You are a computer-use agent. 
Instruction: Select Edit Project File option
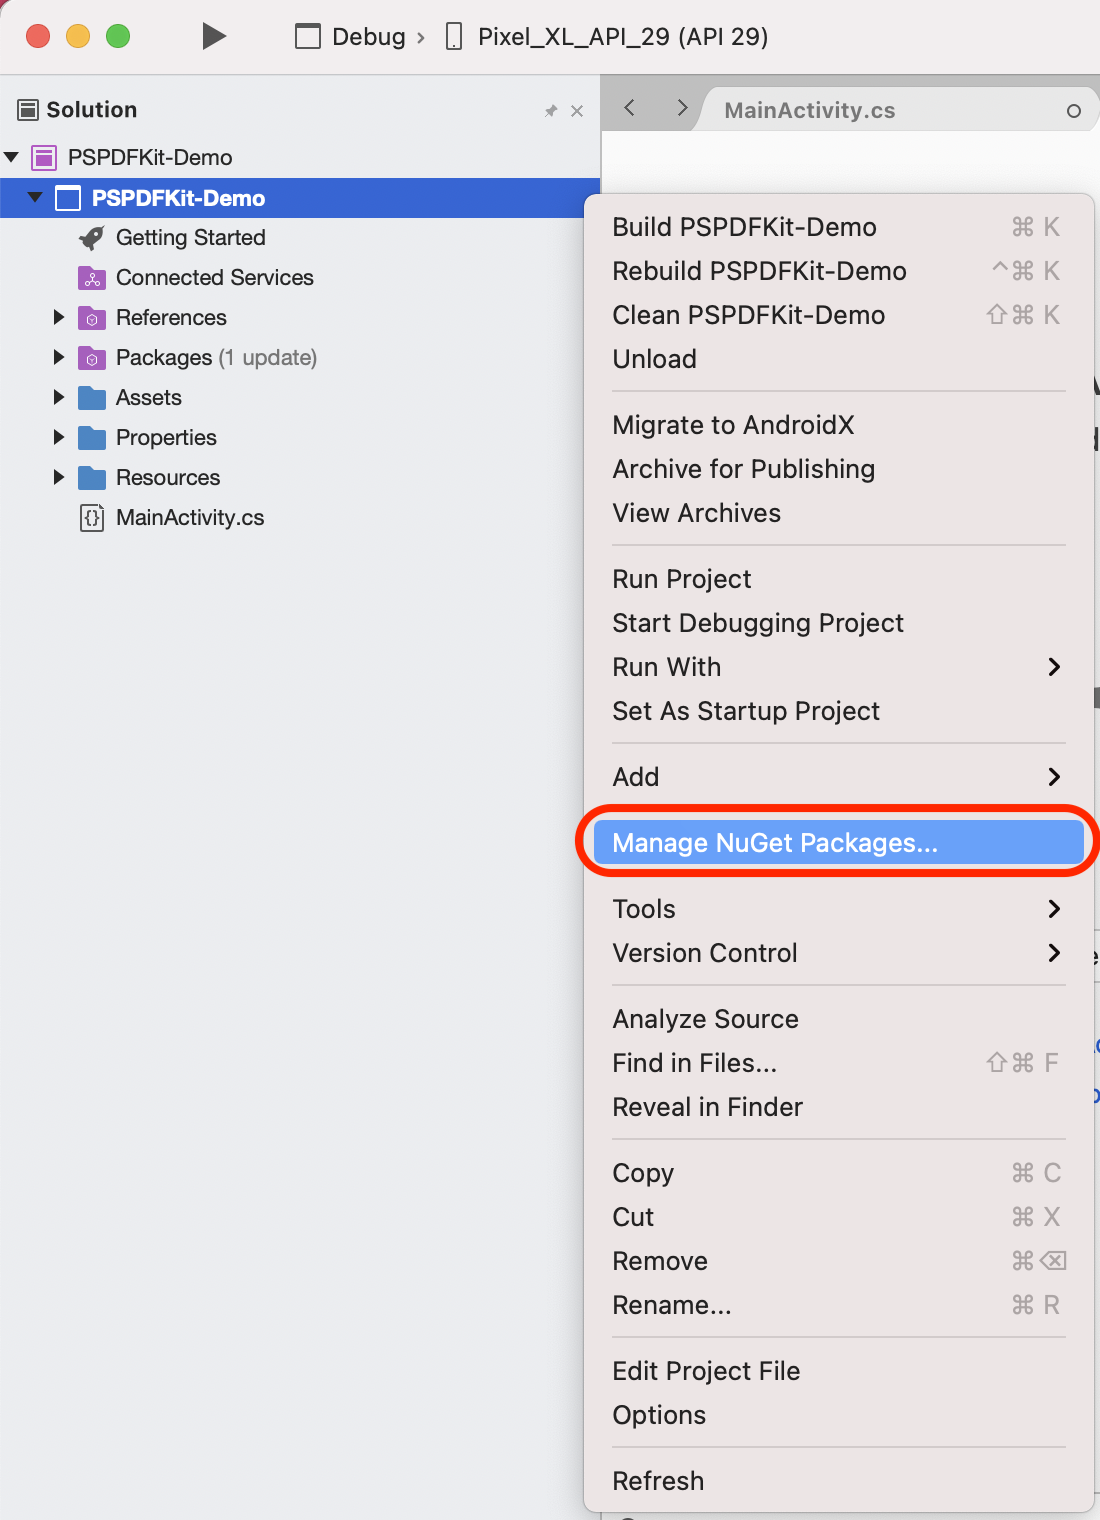point(706,1371)
